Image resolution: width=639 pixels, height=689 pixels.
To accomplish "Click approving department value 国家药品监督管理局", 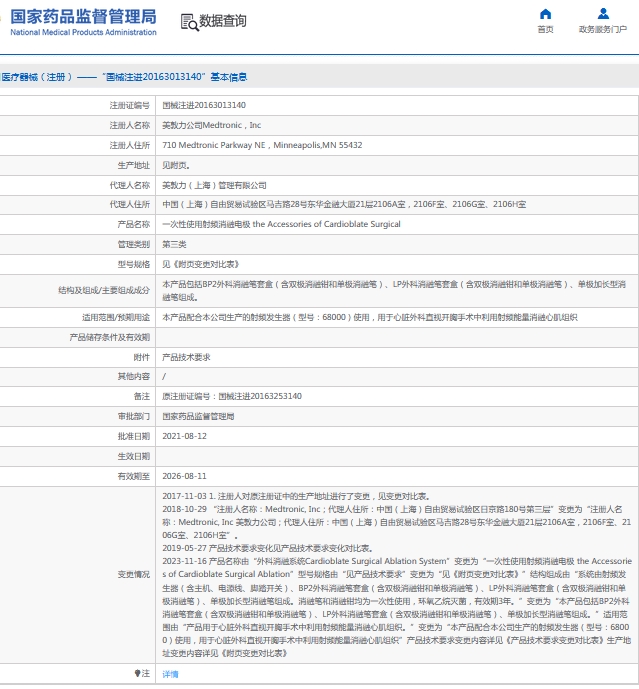I will [198, 416].
